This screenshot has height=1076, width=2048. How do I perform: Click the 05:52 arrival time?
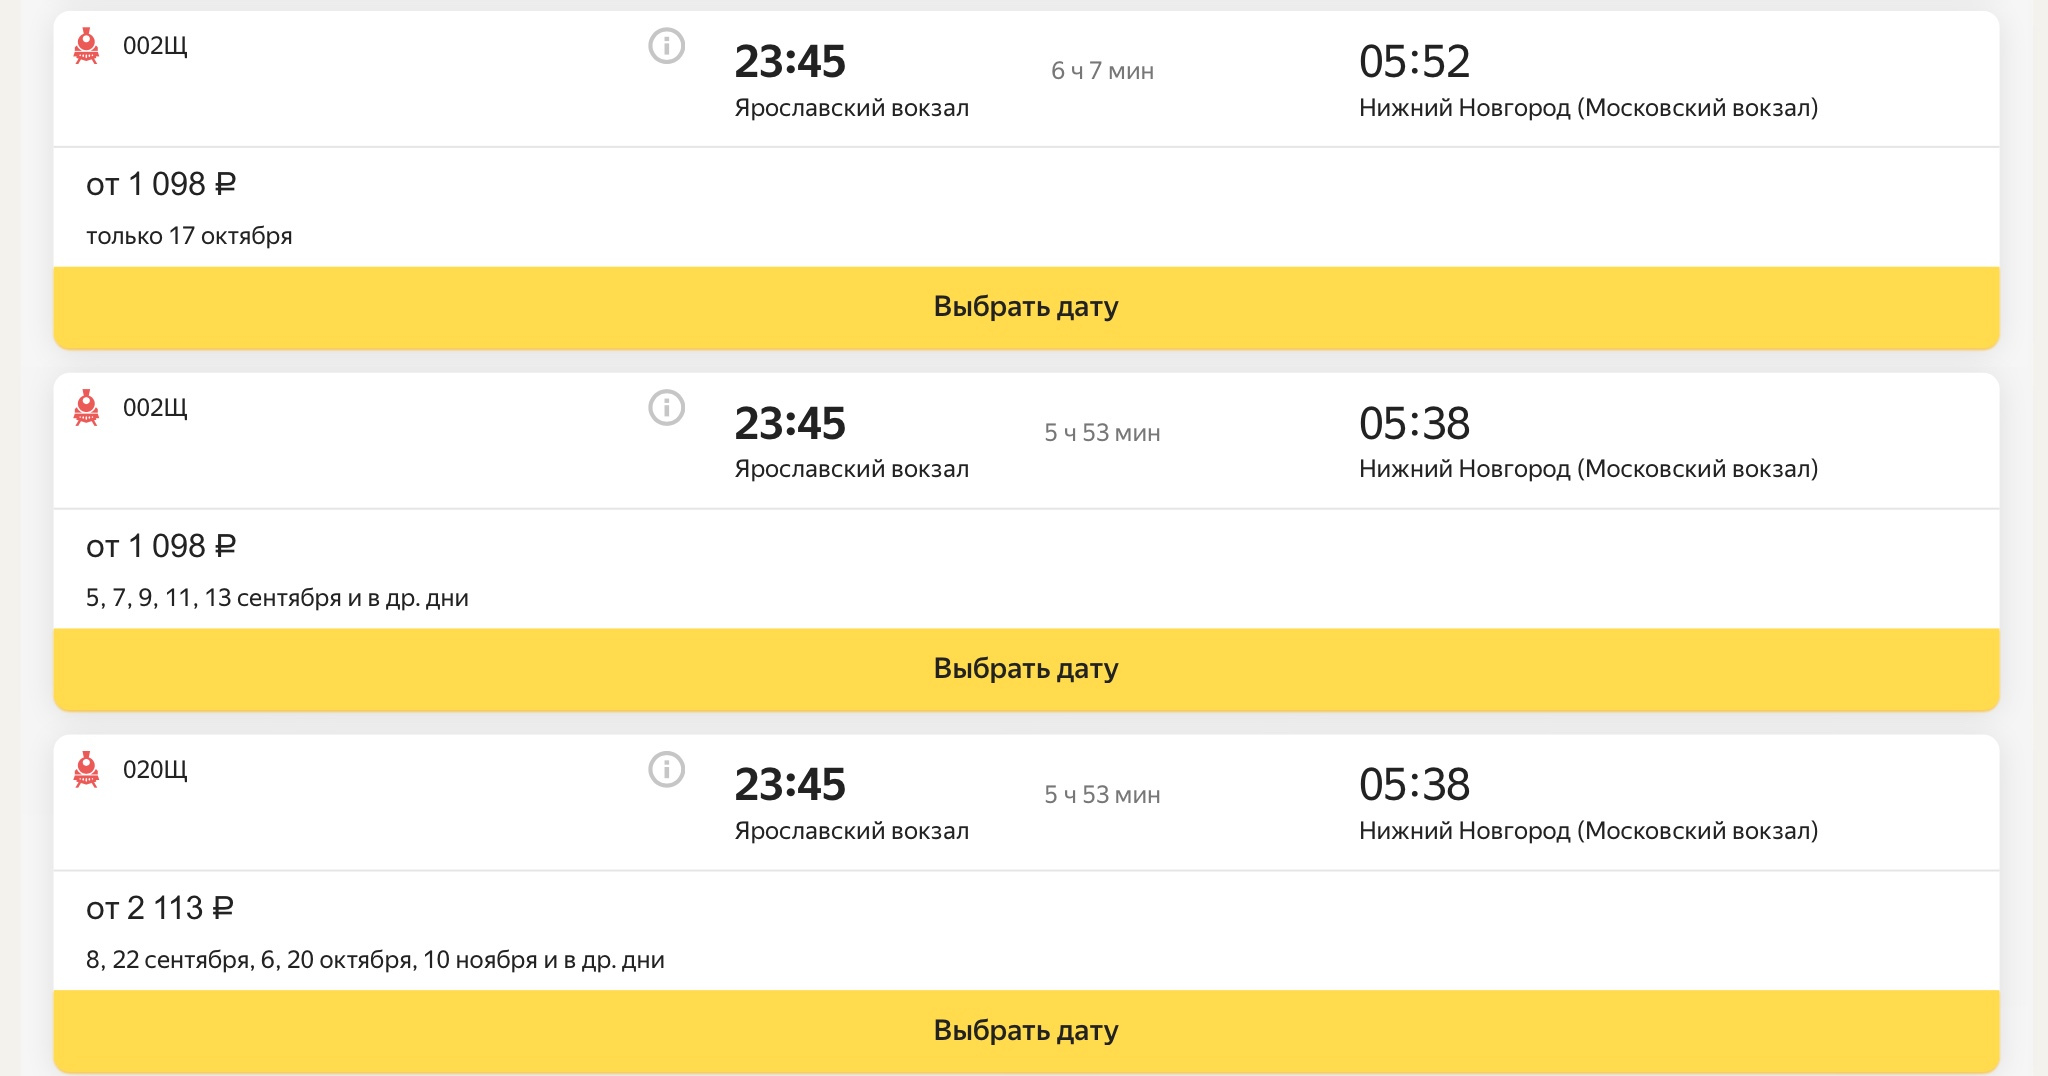click(1414, 62)
